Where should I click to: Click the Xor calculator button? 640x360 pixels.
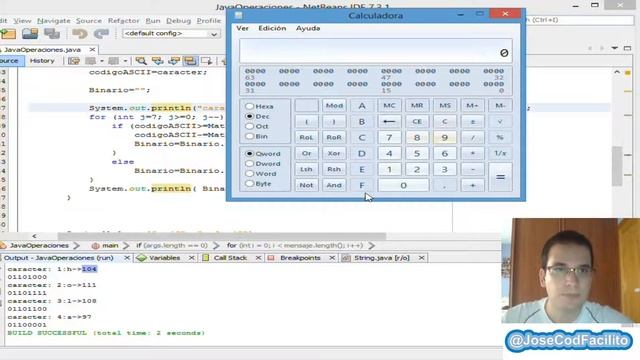tap(334, 153)
